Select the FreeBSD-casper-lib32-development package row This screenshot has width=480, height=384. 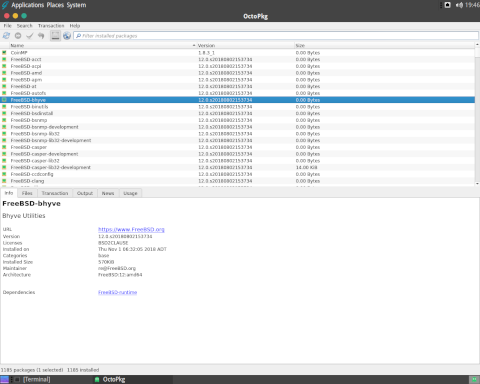(237, 167)
